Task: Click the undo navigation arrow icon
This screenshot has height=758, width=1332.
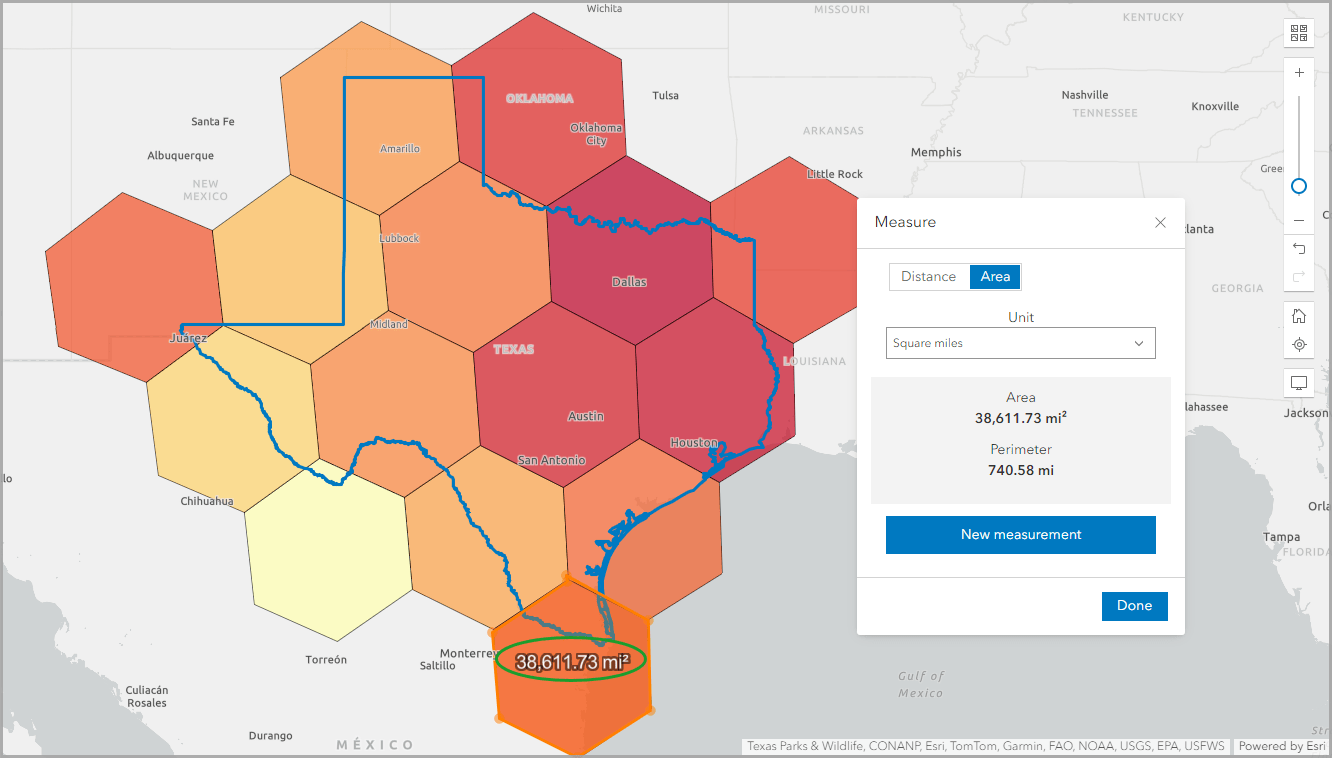Action: 1298,248
